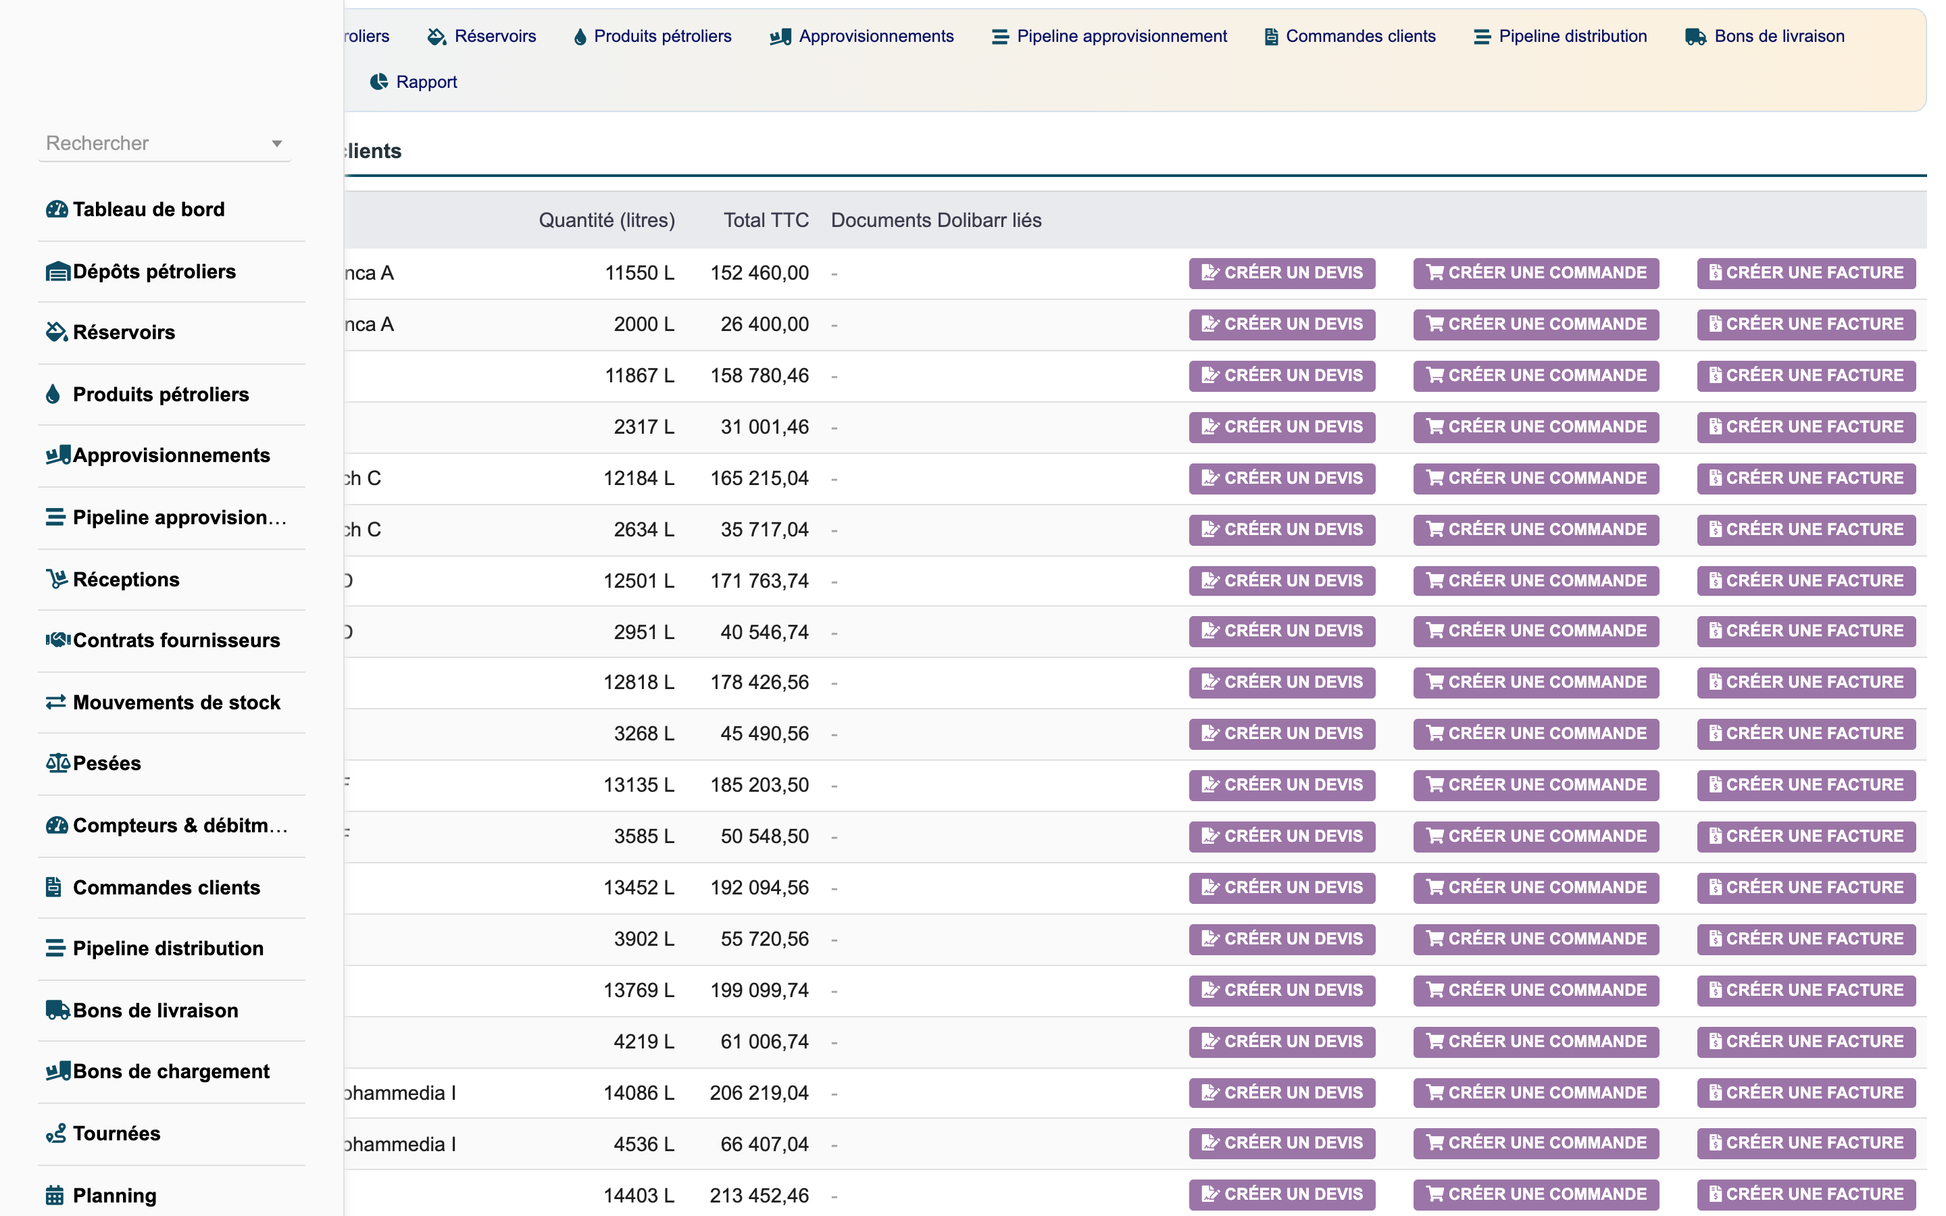Click the Réservoirs fill-drip icon in sidebar
The height and width of the screenshot is (1216, 1946).
pyautogui.click(x=57, y=332)
